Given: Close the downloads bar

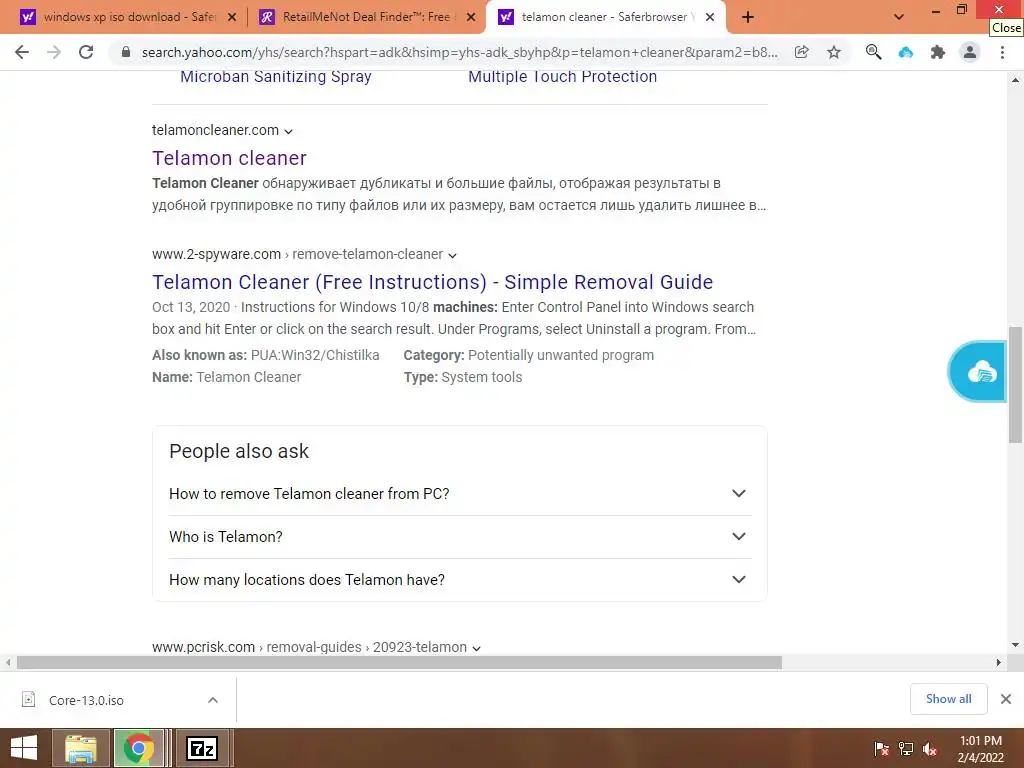Looking at the screenshot, I should coord(1006,699).
